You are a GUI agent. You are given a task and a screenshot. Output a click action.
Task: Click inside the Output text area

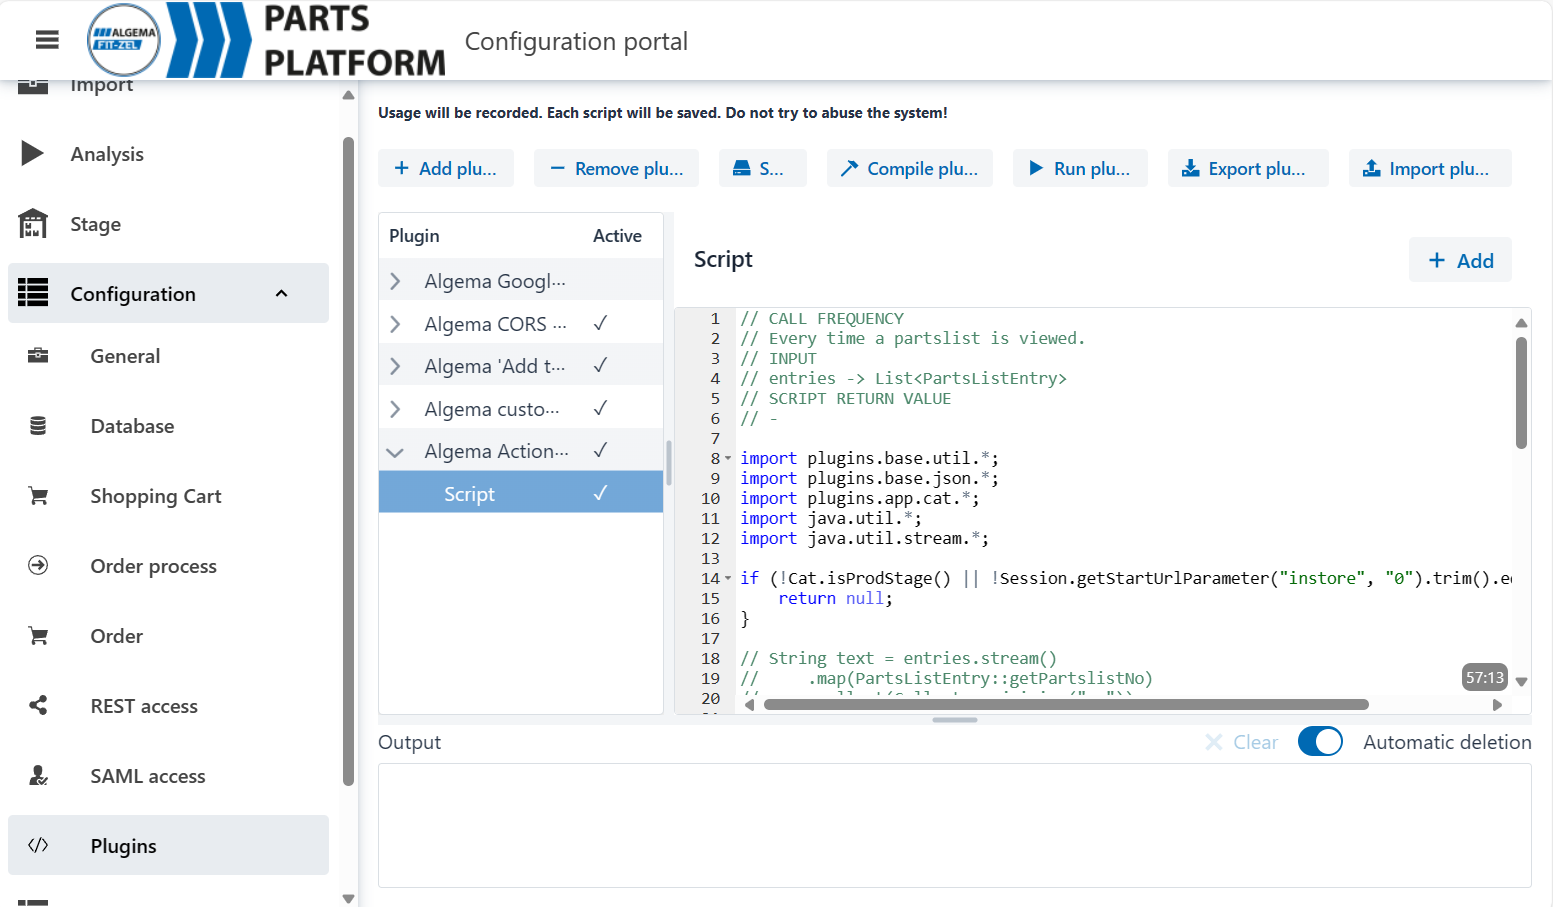[x=954, y=825]
